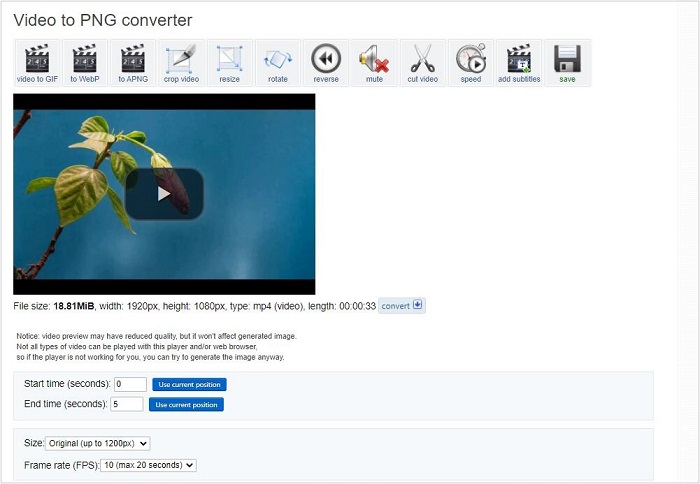Use current position for start time
The image size is (700, 484).
(189, 384)
